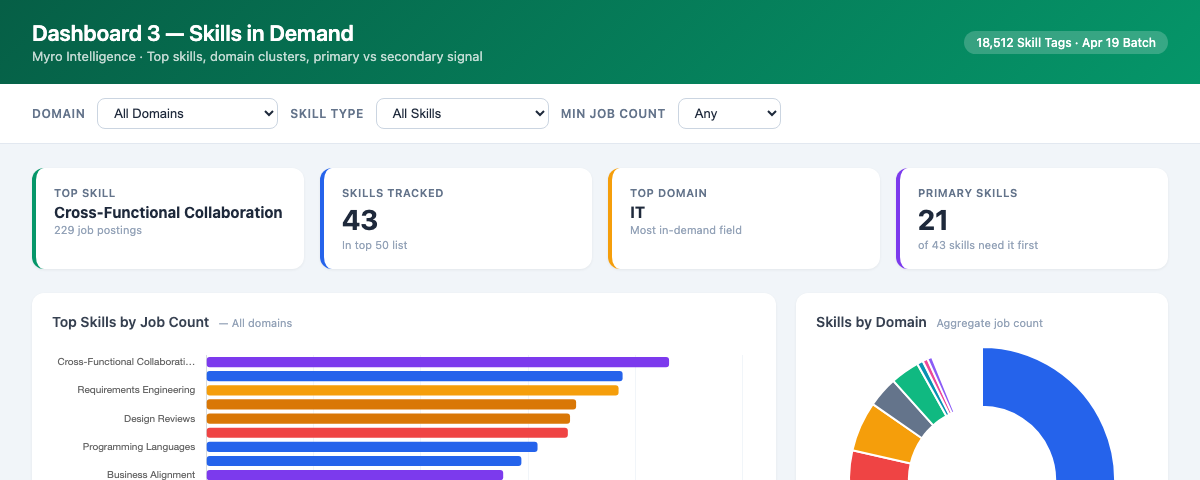Click the Cross-Functional Collaborati… axis label

coord(127,362)
